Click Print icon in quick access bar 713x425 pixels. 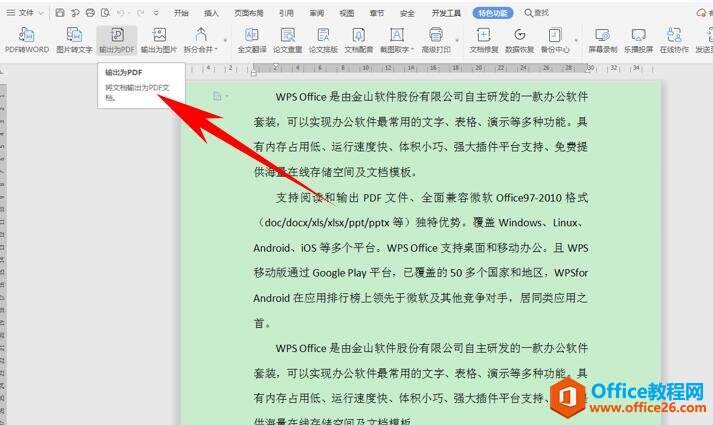90,13
